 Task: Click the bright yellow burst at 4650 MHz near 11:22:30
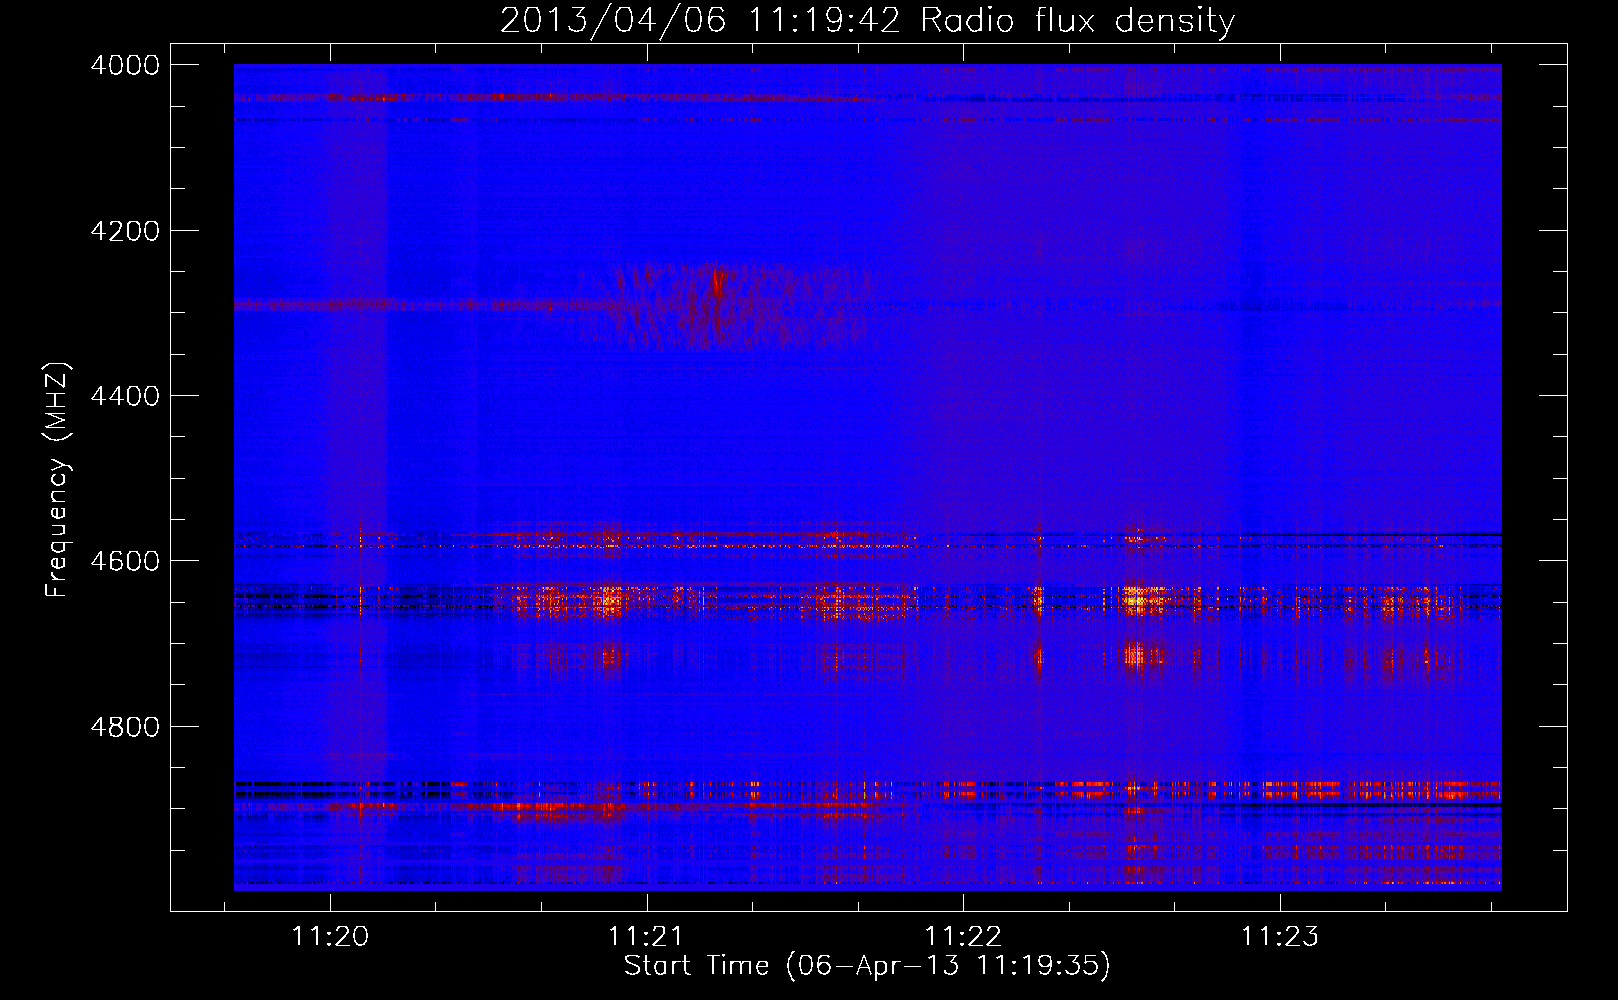coord(1135,600)
